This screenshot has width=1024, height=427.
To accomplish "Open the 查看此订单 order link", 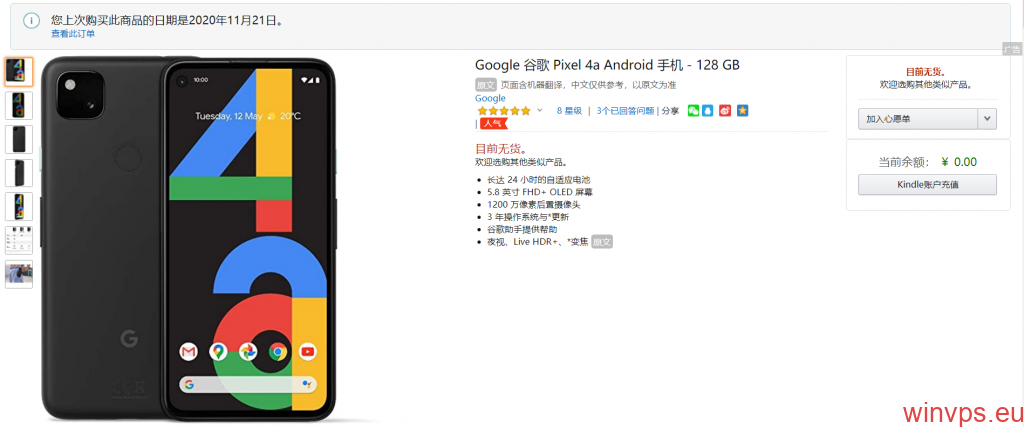I will (x=73, y=34).
